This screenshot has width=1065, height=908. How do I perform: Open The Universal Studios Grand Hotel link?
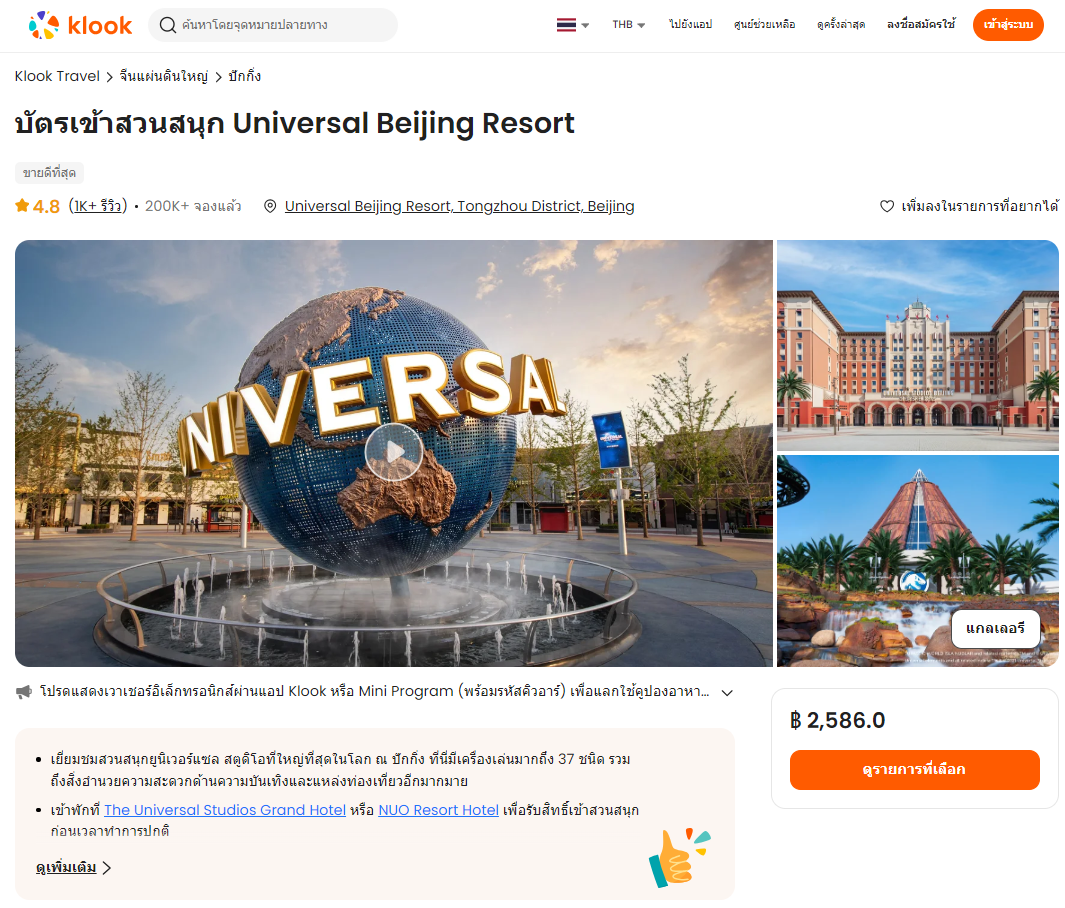tap(225, 810)
